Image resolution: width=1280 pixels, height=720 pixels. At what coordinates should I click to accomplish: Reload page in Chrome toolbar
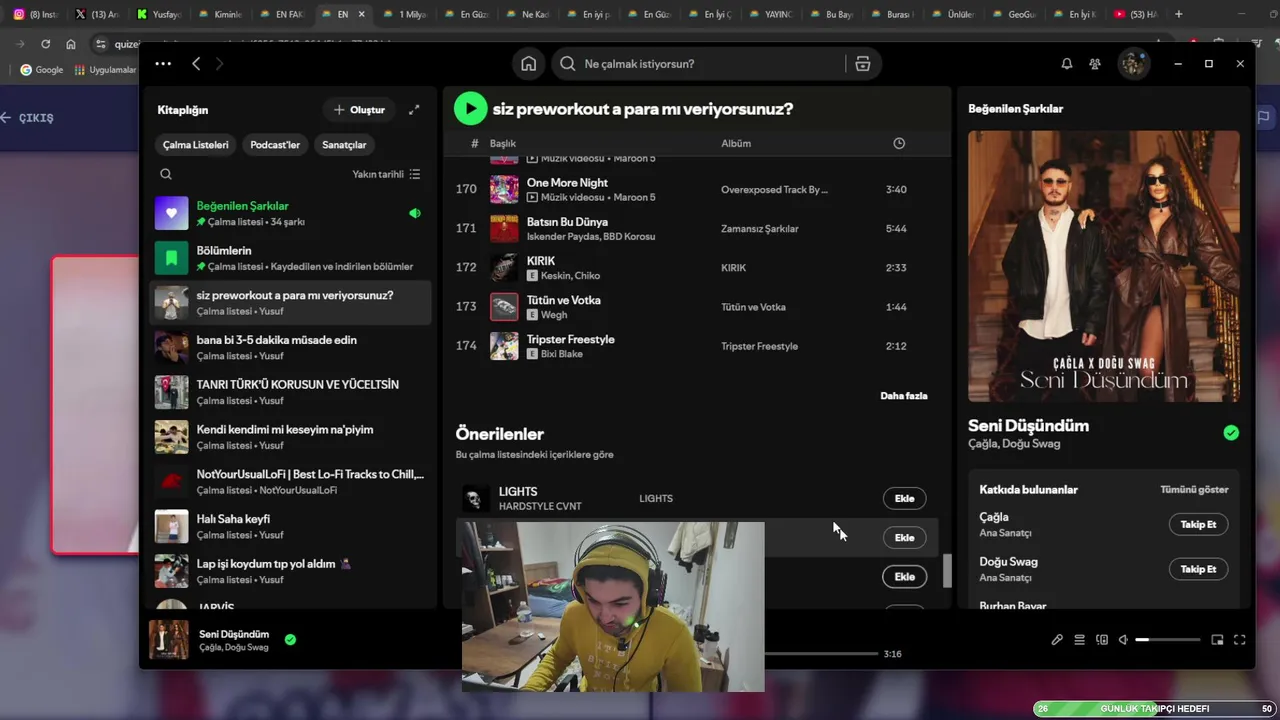tap(45, 44)
